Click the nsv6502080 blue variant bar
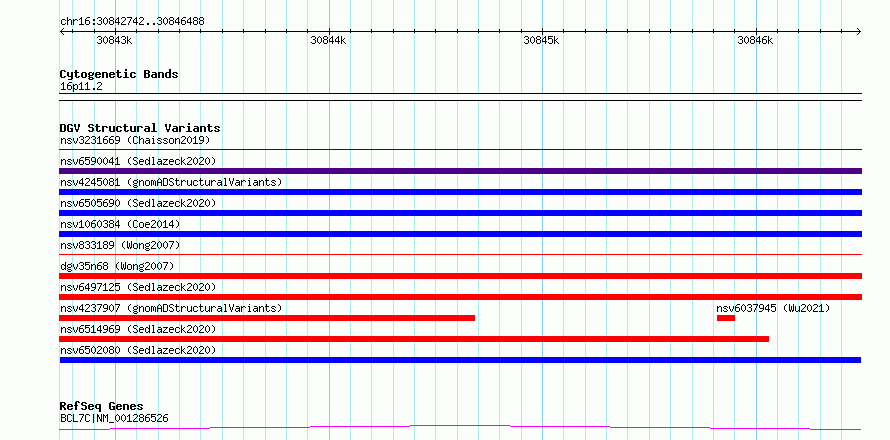 (x=460, y=360)
